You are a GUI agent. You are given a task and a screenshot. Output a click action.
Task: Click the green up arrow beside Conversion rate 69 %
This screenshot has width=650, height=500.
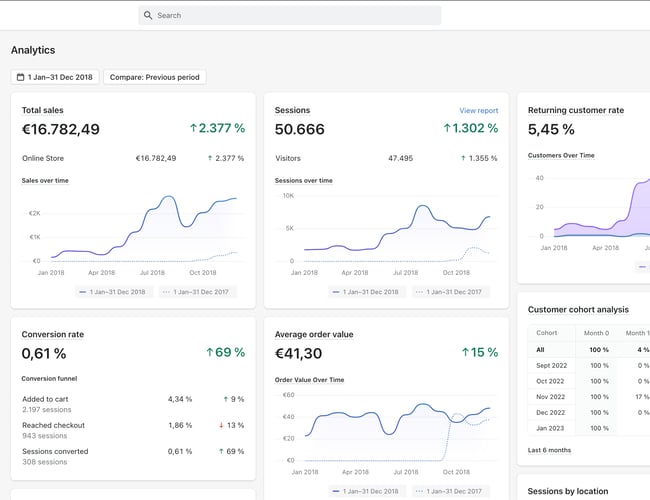(x=210, y=352)
